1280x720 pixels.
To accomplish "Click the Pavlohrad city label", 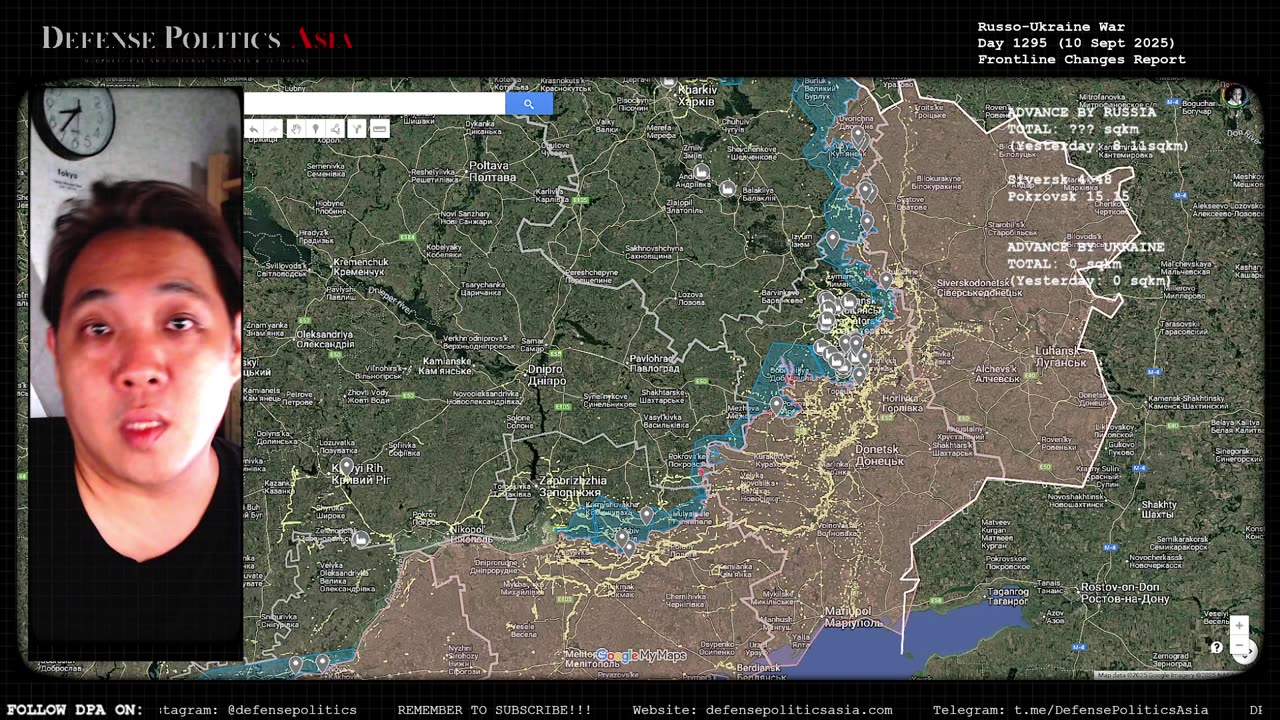I will pos(654,363).
